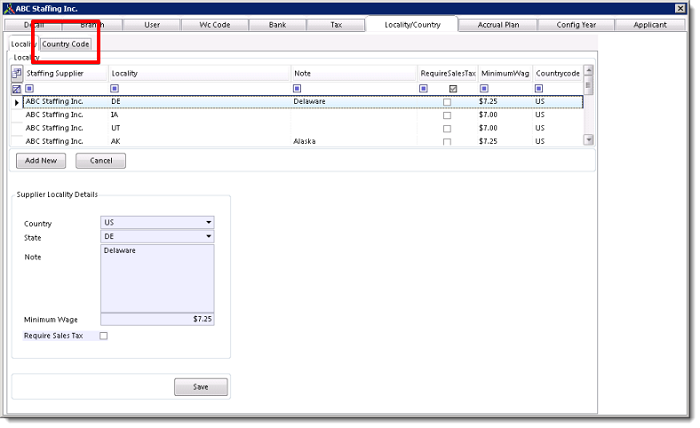Click the Cancel button

pyautogui.click(x=101, y=161)
